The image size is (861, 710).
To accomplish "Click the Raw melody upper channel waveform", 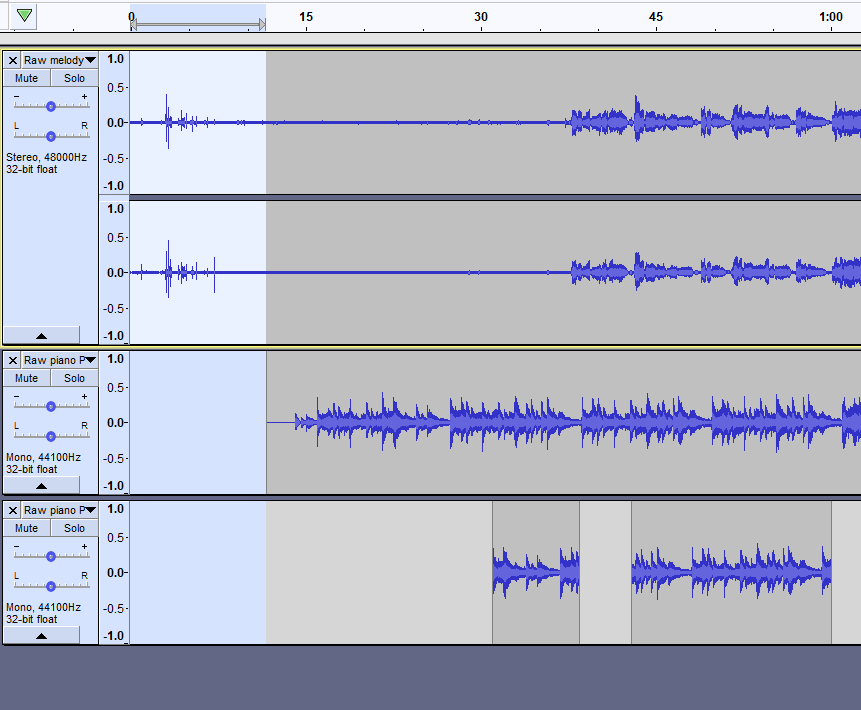I will (x=495, y=122).
